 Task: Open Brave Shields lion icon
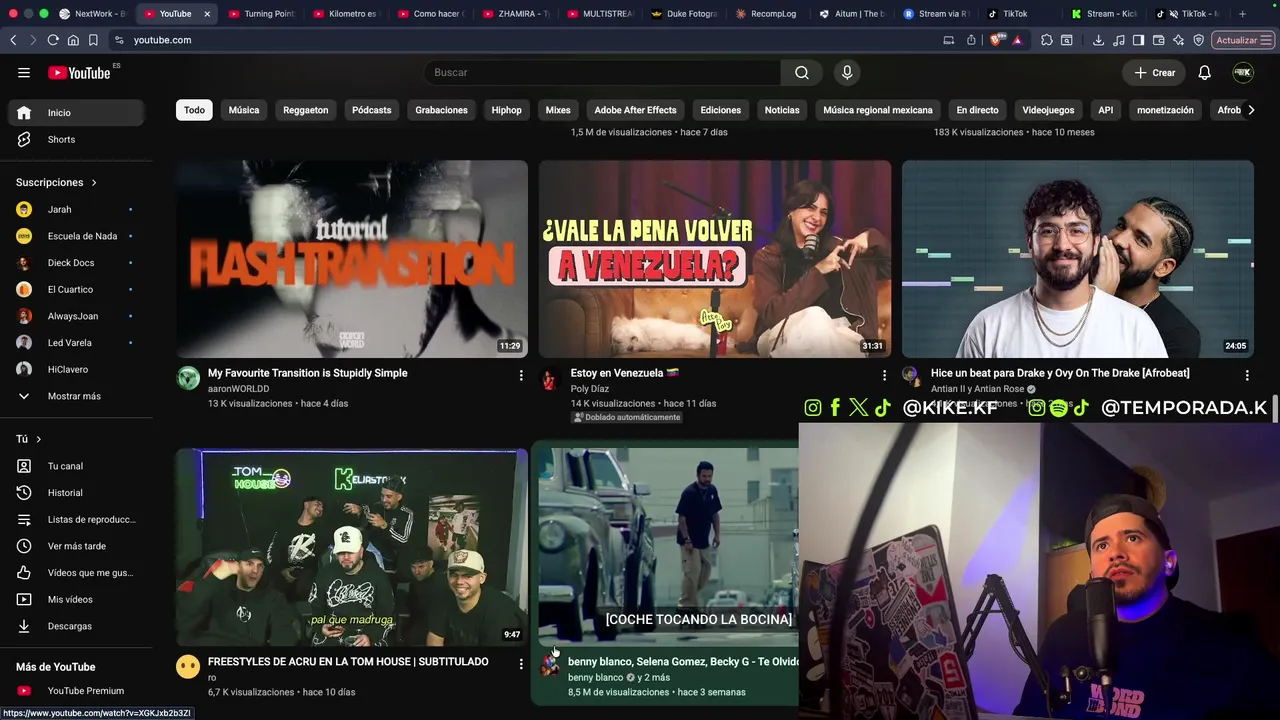[x=997, y=40]
